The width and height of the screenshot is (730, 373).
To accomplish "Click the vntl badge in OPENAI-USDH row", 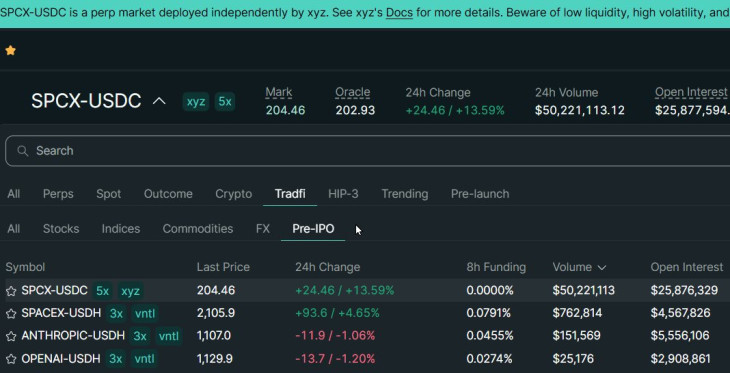I will 144,359.
